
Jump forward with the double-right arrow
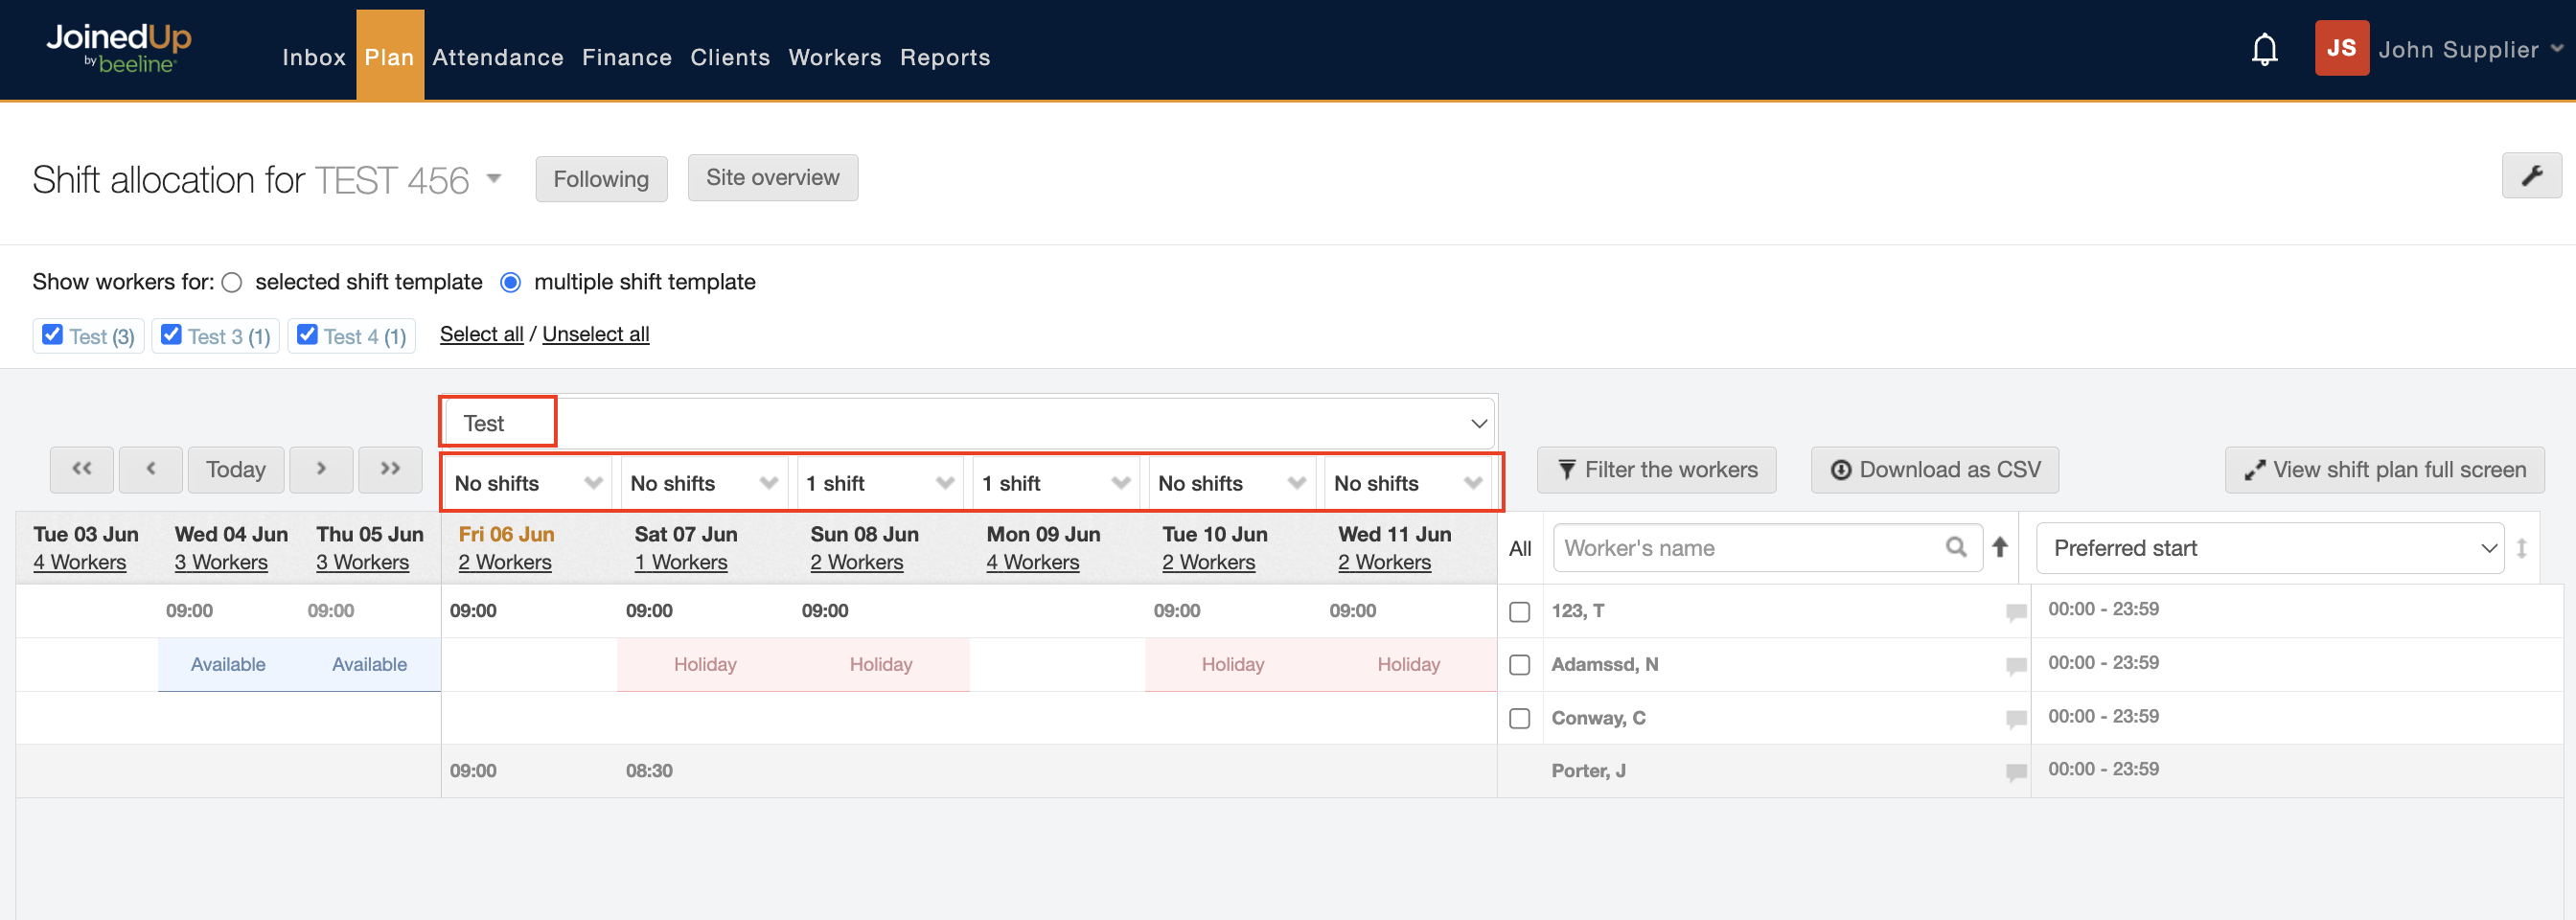(x=390, y=469)
